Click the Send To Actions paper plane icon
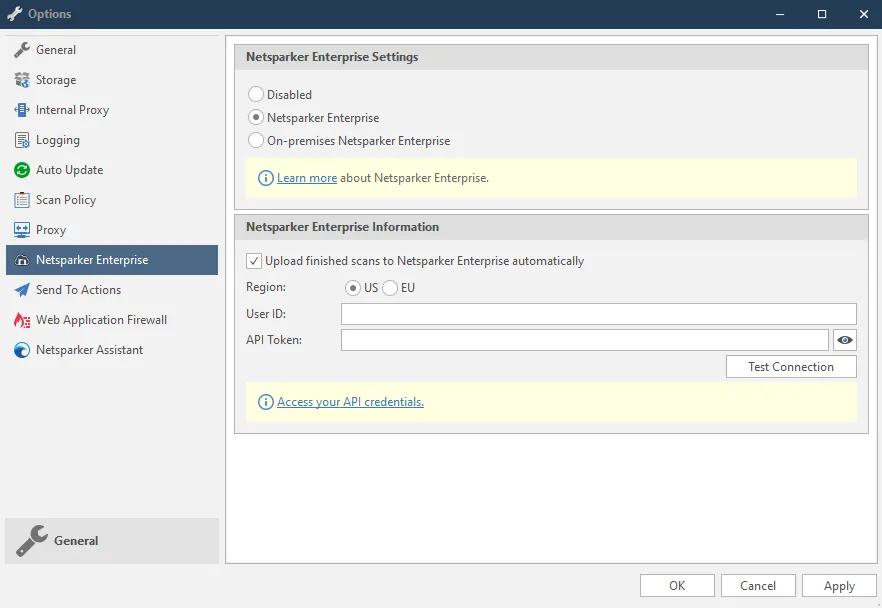Screen dimensions: 882x608 point(22,290)
